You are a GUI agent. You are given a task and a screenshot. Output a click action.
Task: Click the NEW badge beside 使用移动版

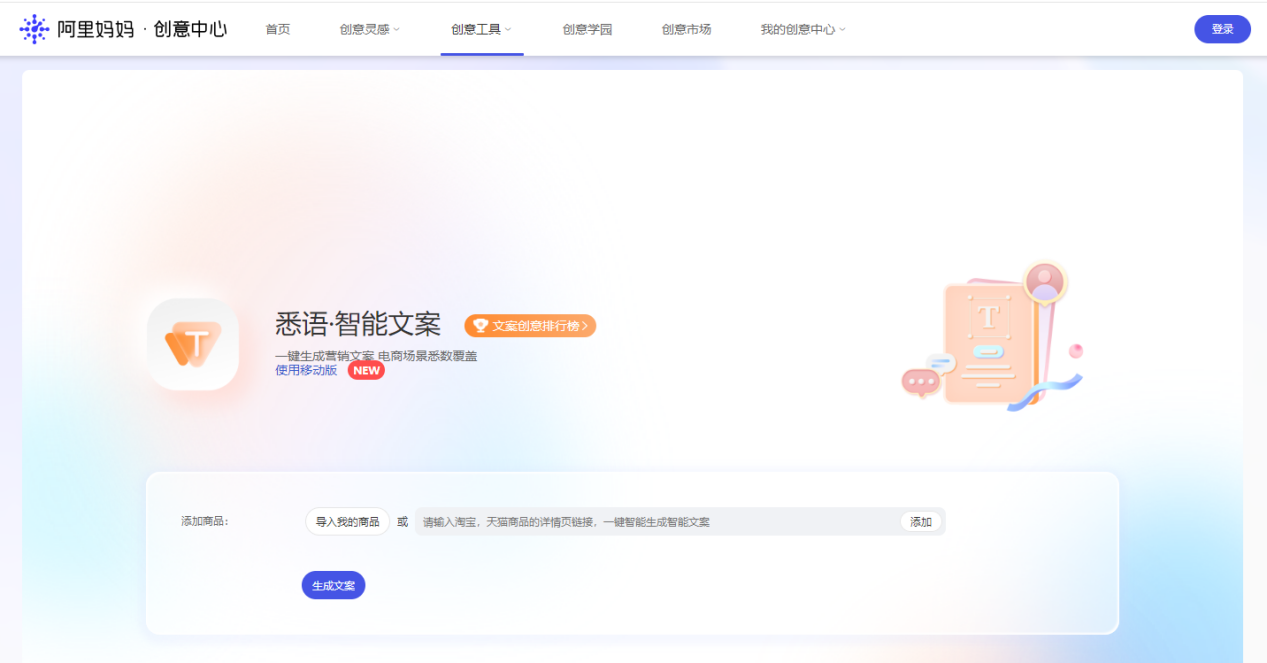pos(366,370)
